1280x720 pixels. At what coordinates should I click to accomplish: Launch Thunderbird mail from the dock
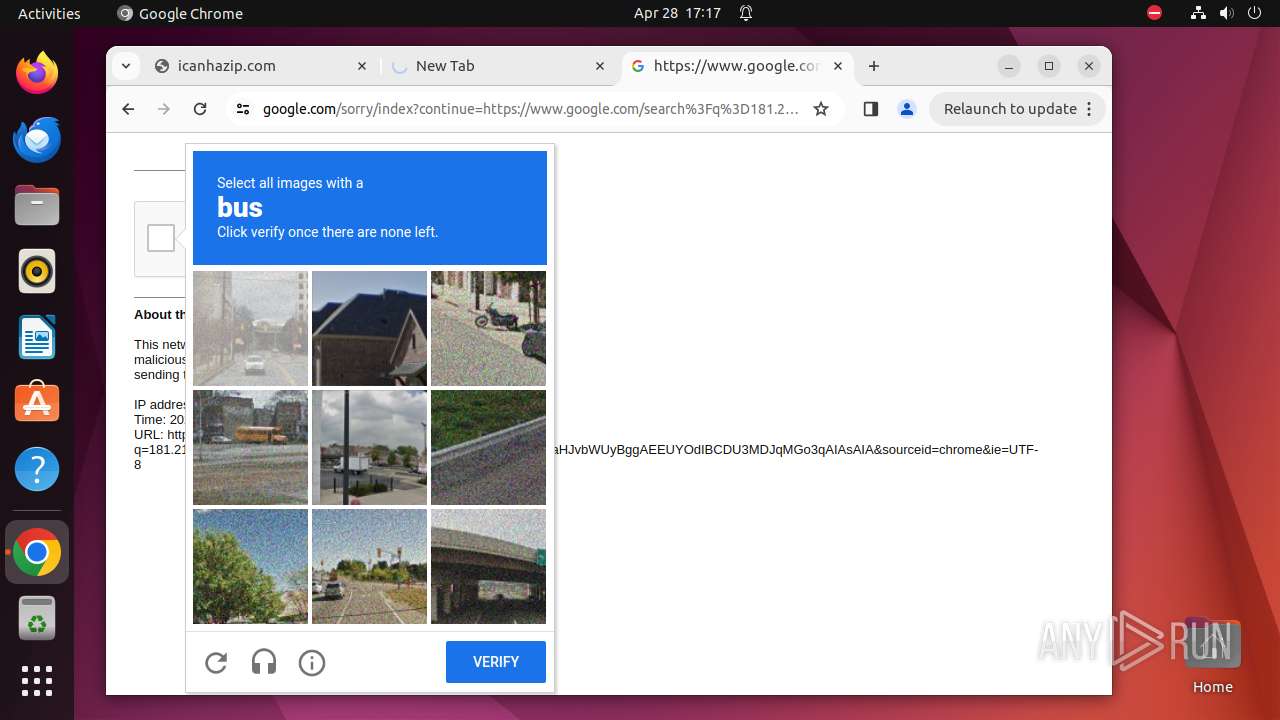click(x=37, y=139)
